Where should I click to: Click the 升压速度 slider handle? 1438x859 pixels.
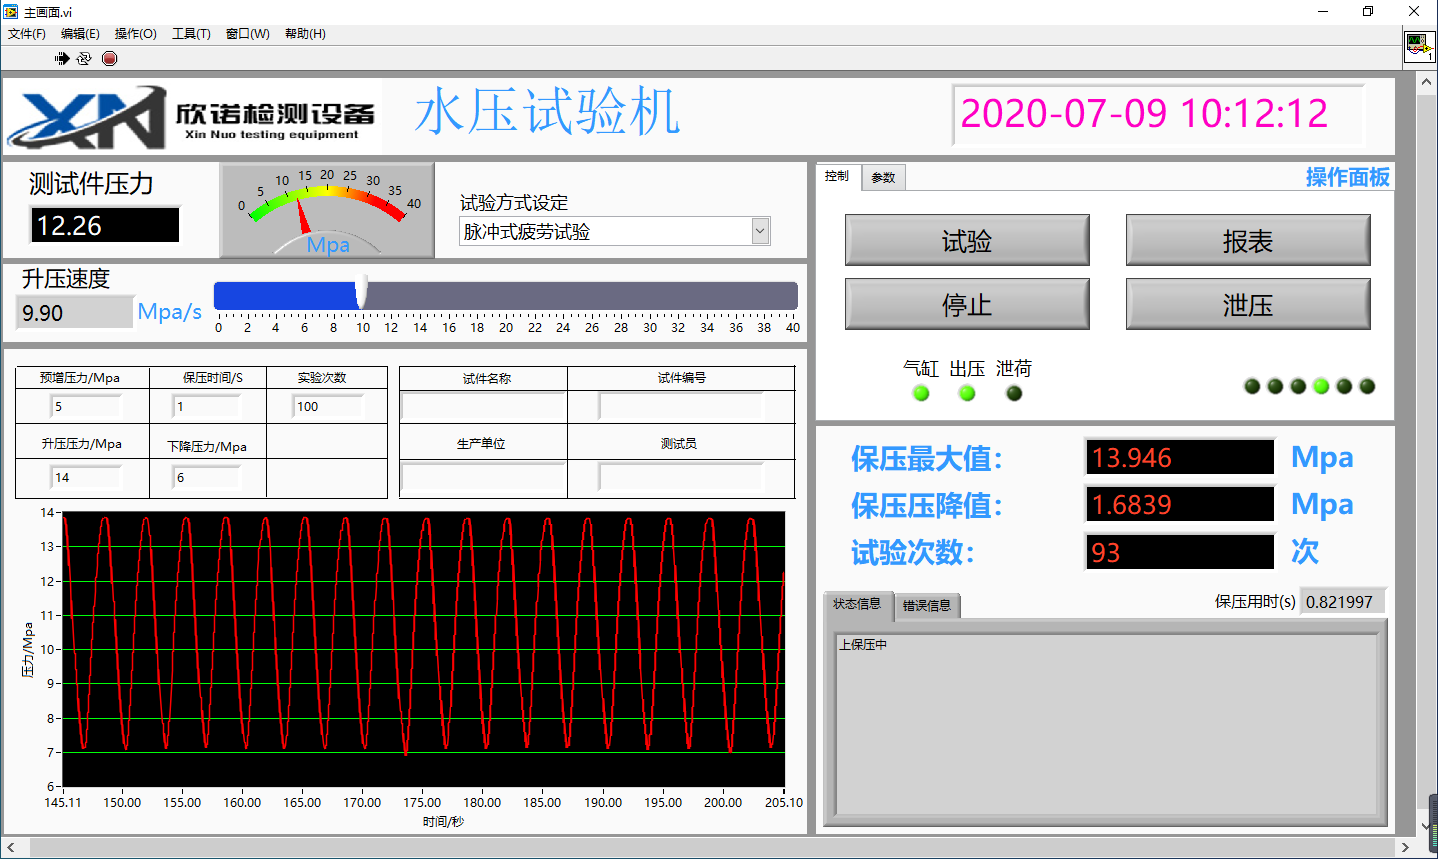pyautogui.click(x=361, y=294)
